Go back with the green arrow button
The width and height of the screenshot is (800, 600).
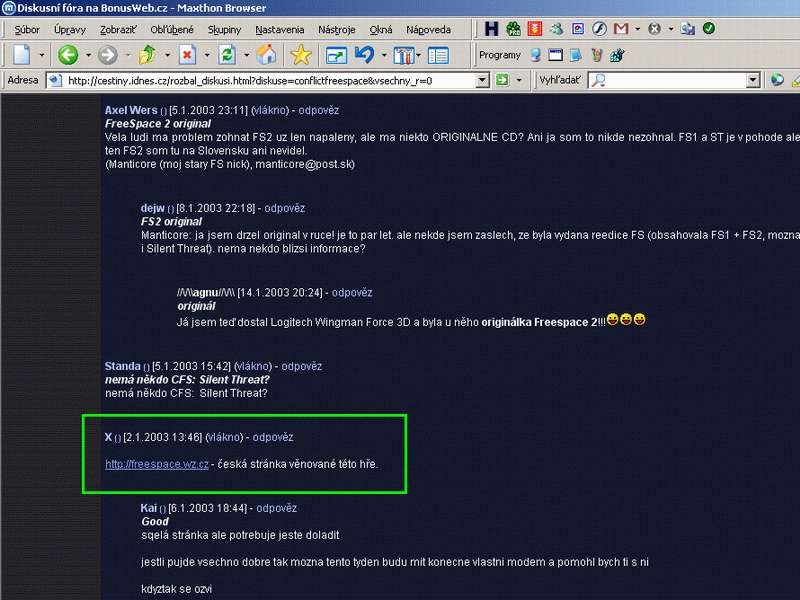tap(68, 55)
